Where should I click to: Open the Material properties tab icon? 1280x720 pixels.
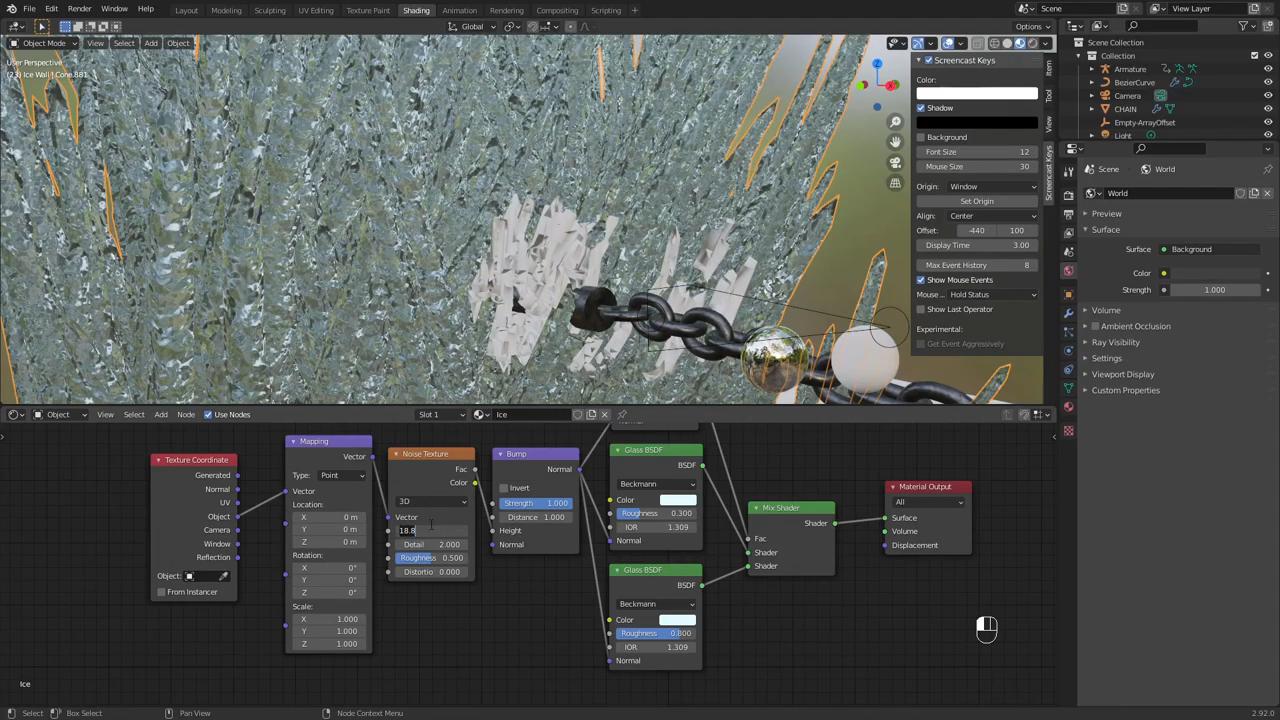pyautogui.click(x=1068, y=407)
